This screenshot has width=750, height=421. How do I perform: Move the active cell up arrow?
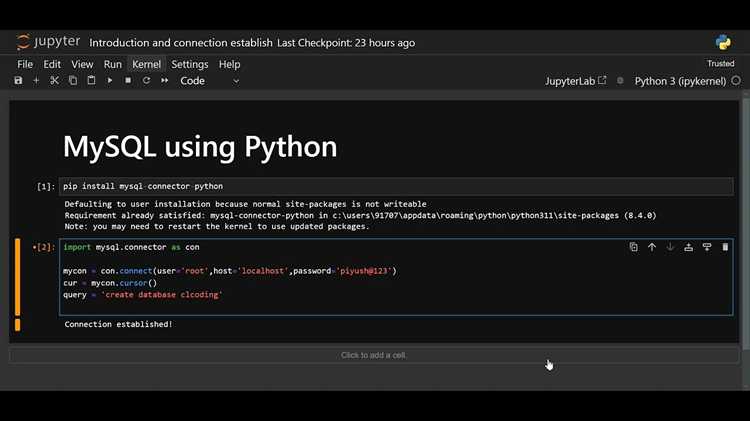(652, 247)
